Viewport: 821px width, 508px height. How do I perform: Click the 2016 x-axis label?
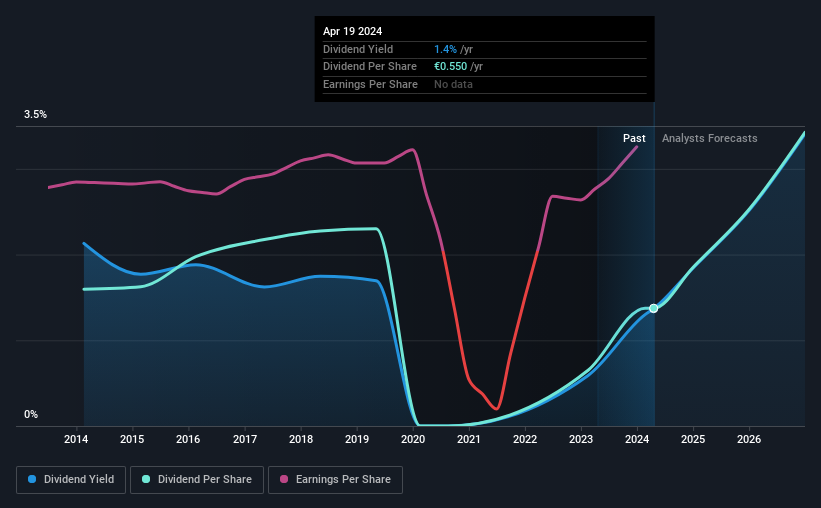[x=188, y=439]
